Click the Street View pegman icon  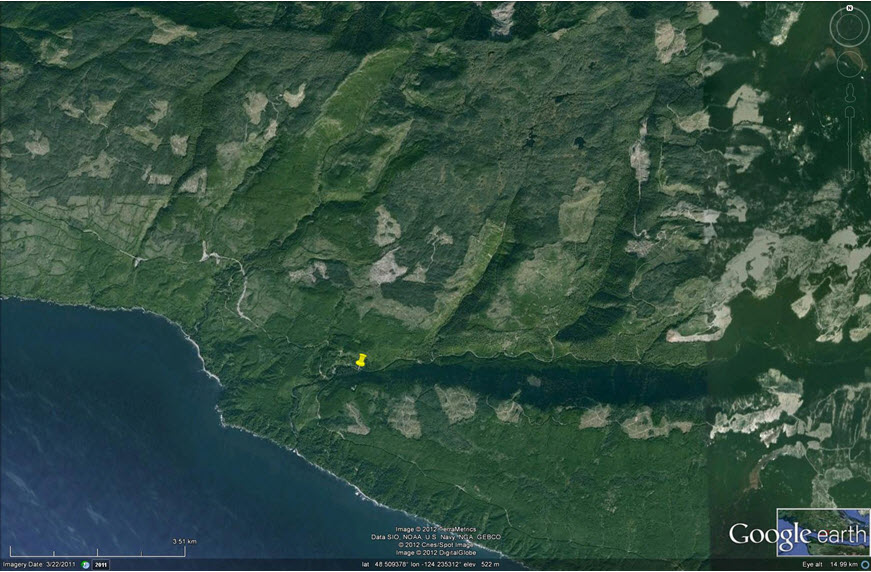(851, 91)
